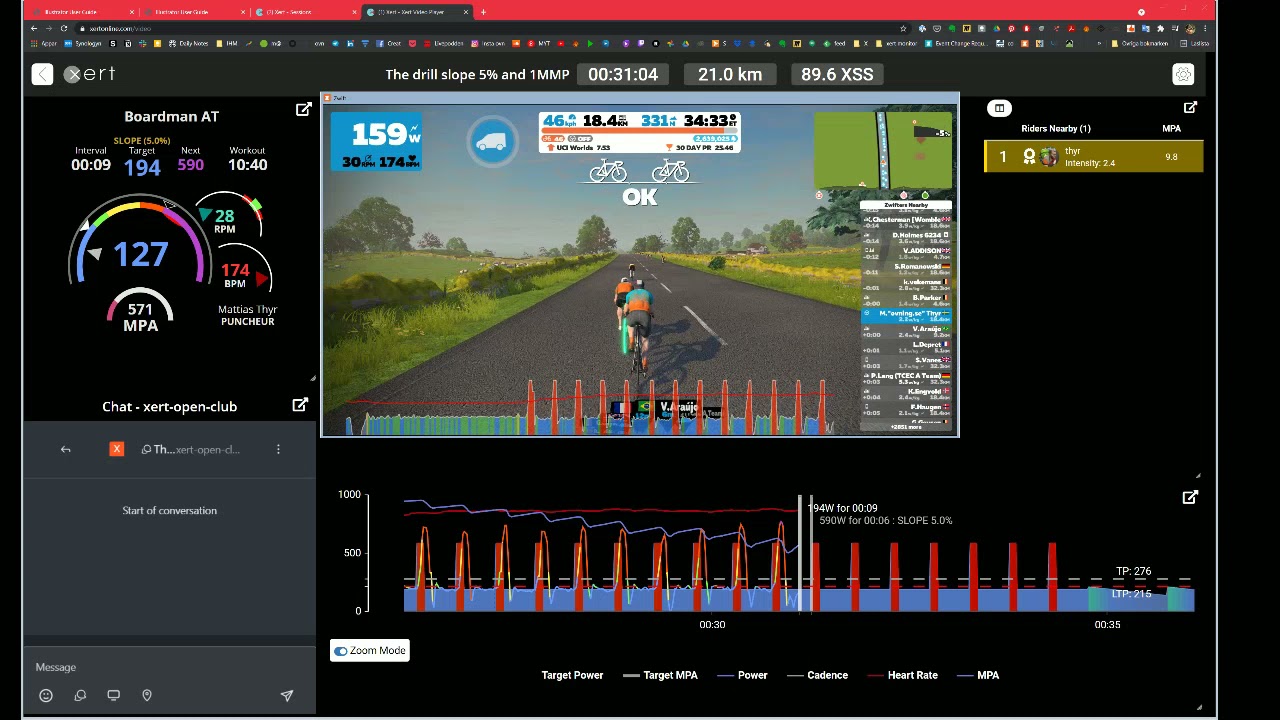Click the 21.0 km distance readout
The width and height of the screenshot is (1280, 720).
pyautogui.click(x=730, y=75)
